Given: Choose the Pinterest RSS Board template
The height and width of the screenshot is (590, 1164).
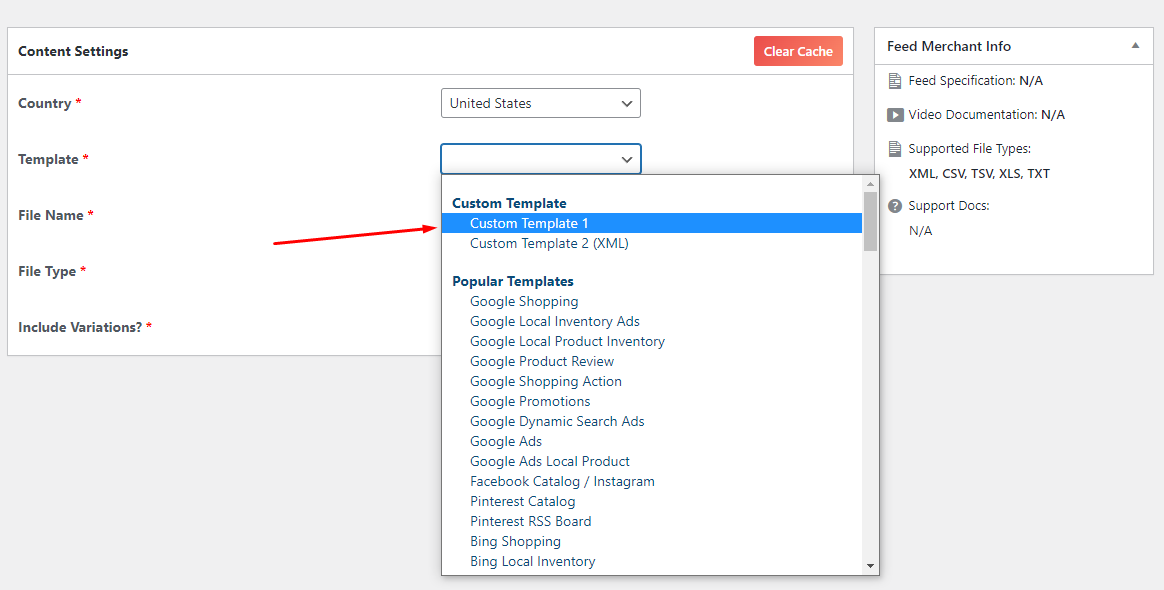Looking at the screenshot, I should 652,522.
